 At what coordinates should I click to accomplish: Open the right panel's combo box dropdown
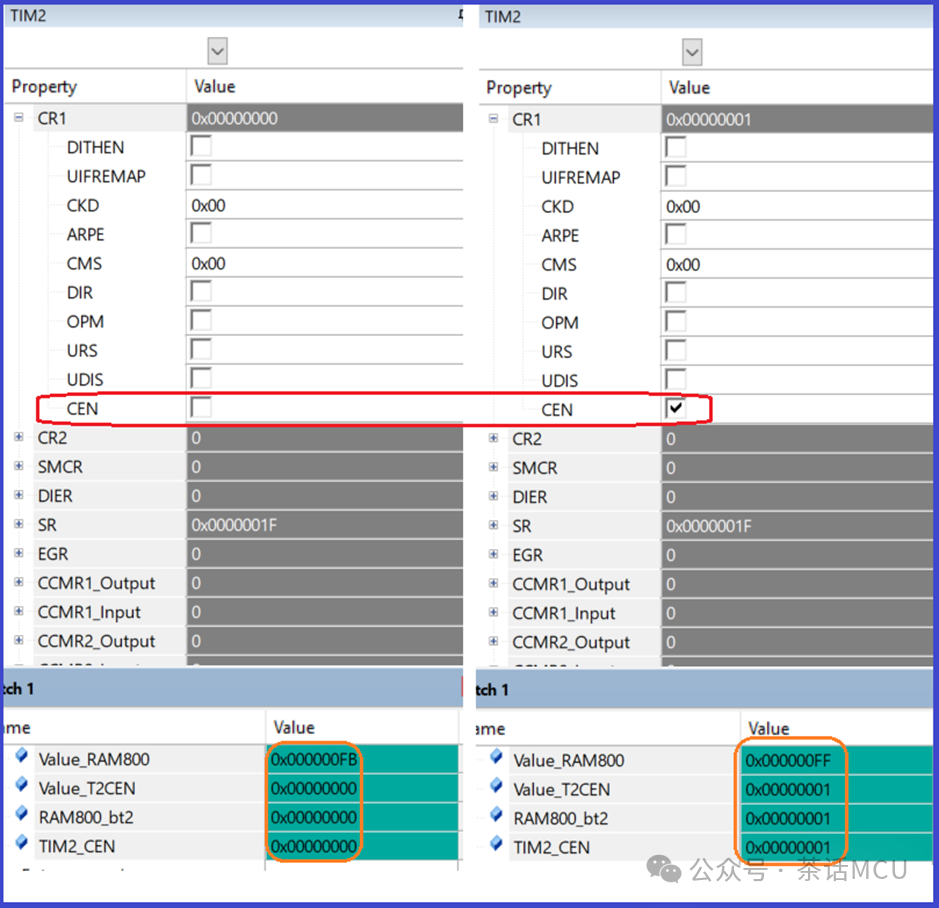click(691, 51)
